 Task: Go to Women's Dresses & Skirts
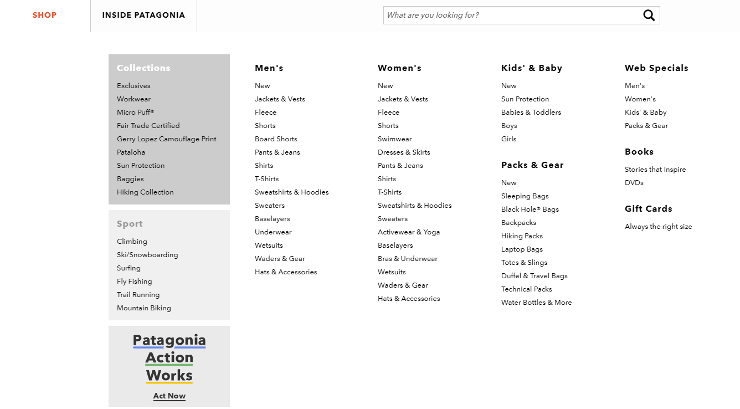404,152
